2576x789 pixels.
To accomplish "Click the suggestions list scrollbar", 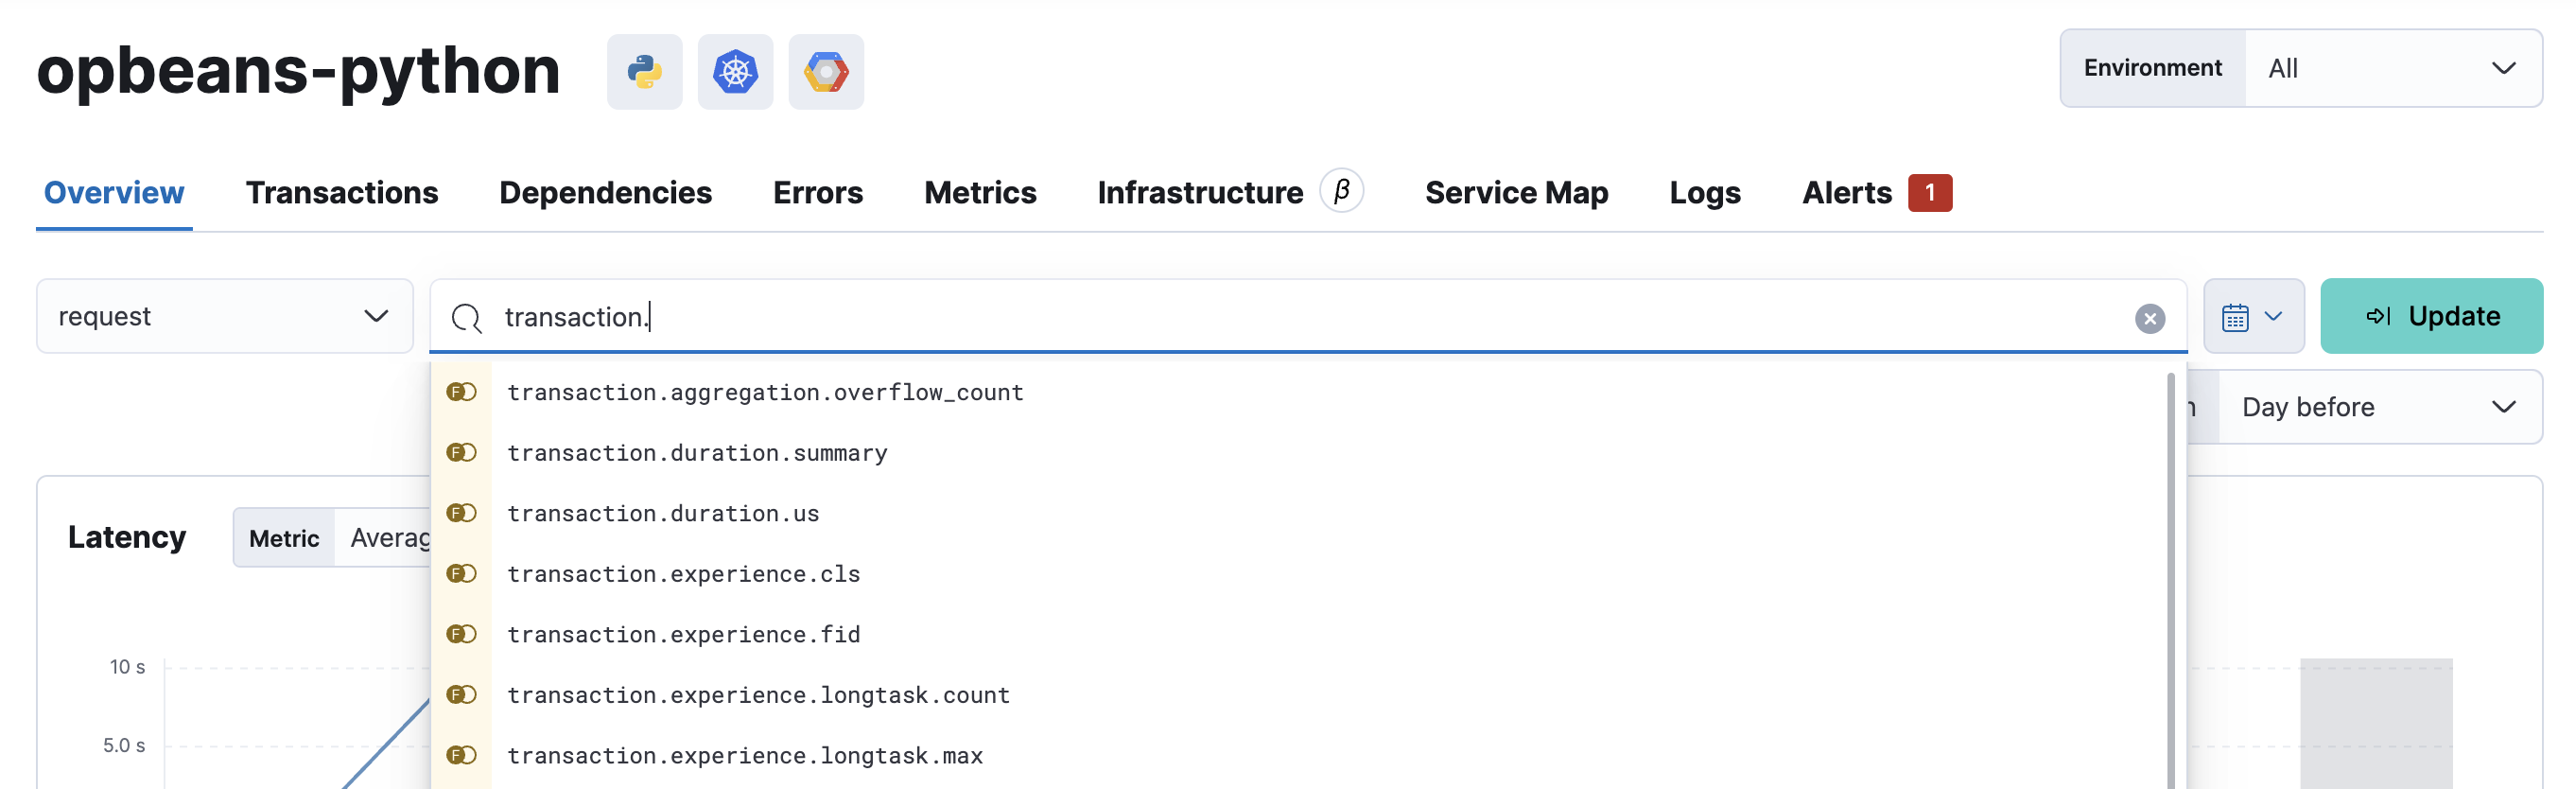I will click(2170, 580).
